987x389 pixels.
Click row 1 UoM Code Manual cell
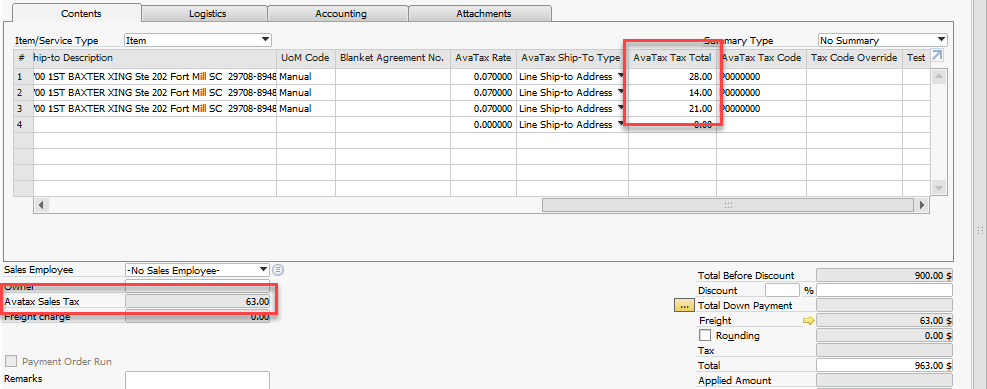tap(306, 76)
